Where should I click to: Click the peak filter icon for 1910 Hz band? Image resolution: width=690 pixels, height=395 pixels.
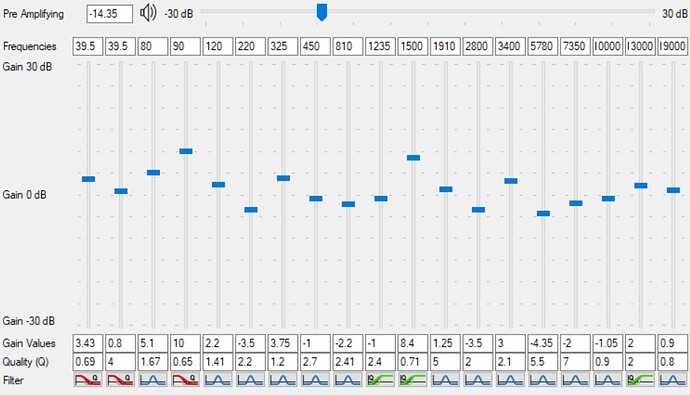coord(445,380)
